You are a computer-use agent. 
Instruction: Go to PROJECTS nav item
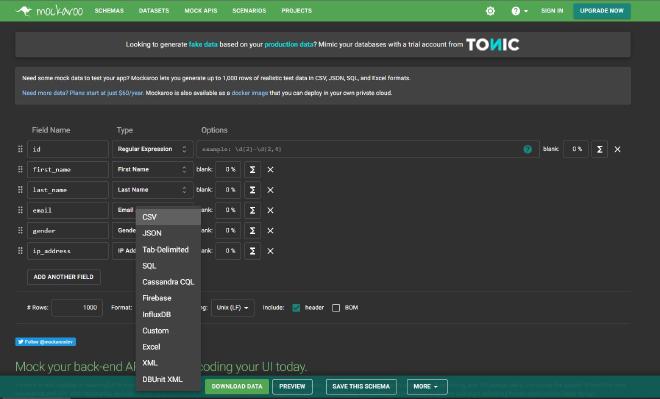coord(296,11)
